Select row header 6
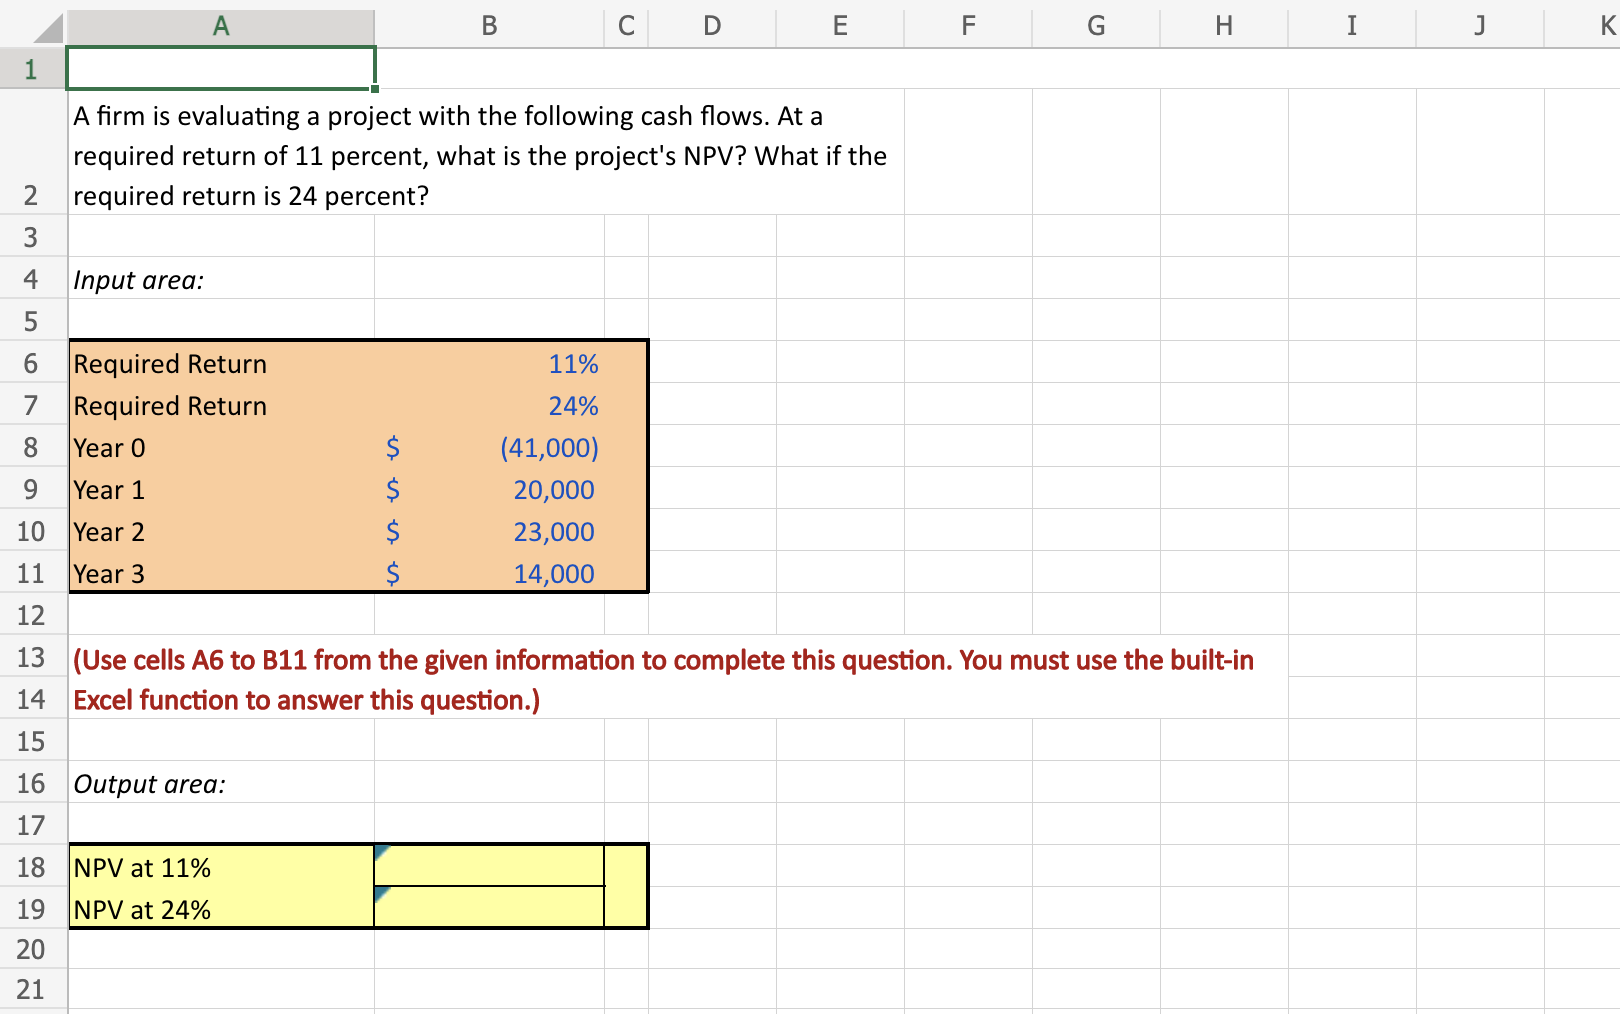This screenshot has width=1620, height=1014. coord(30,363)
